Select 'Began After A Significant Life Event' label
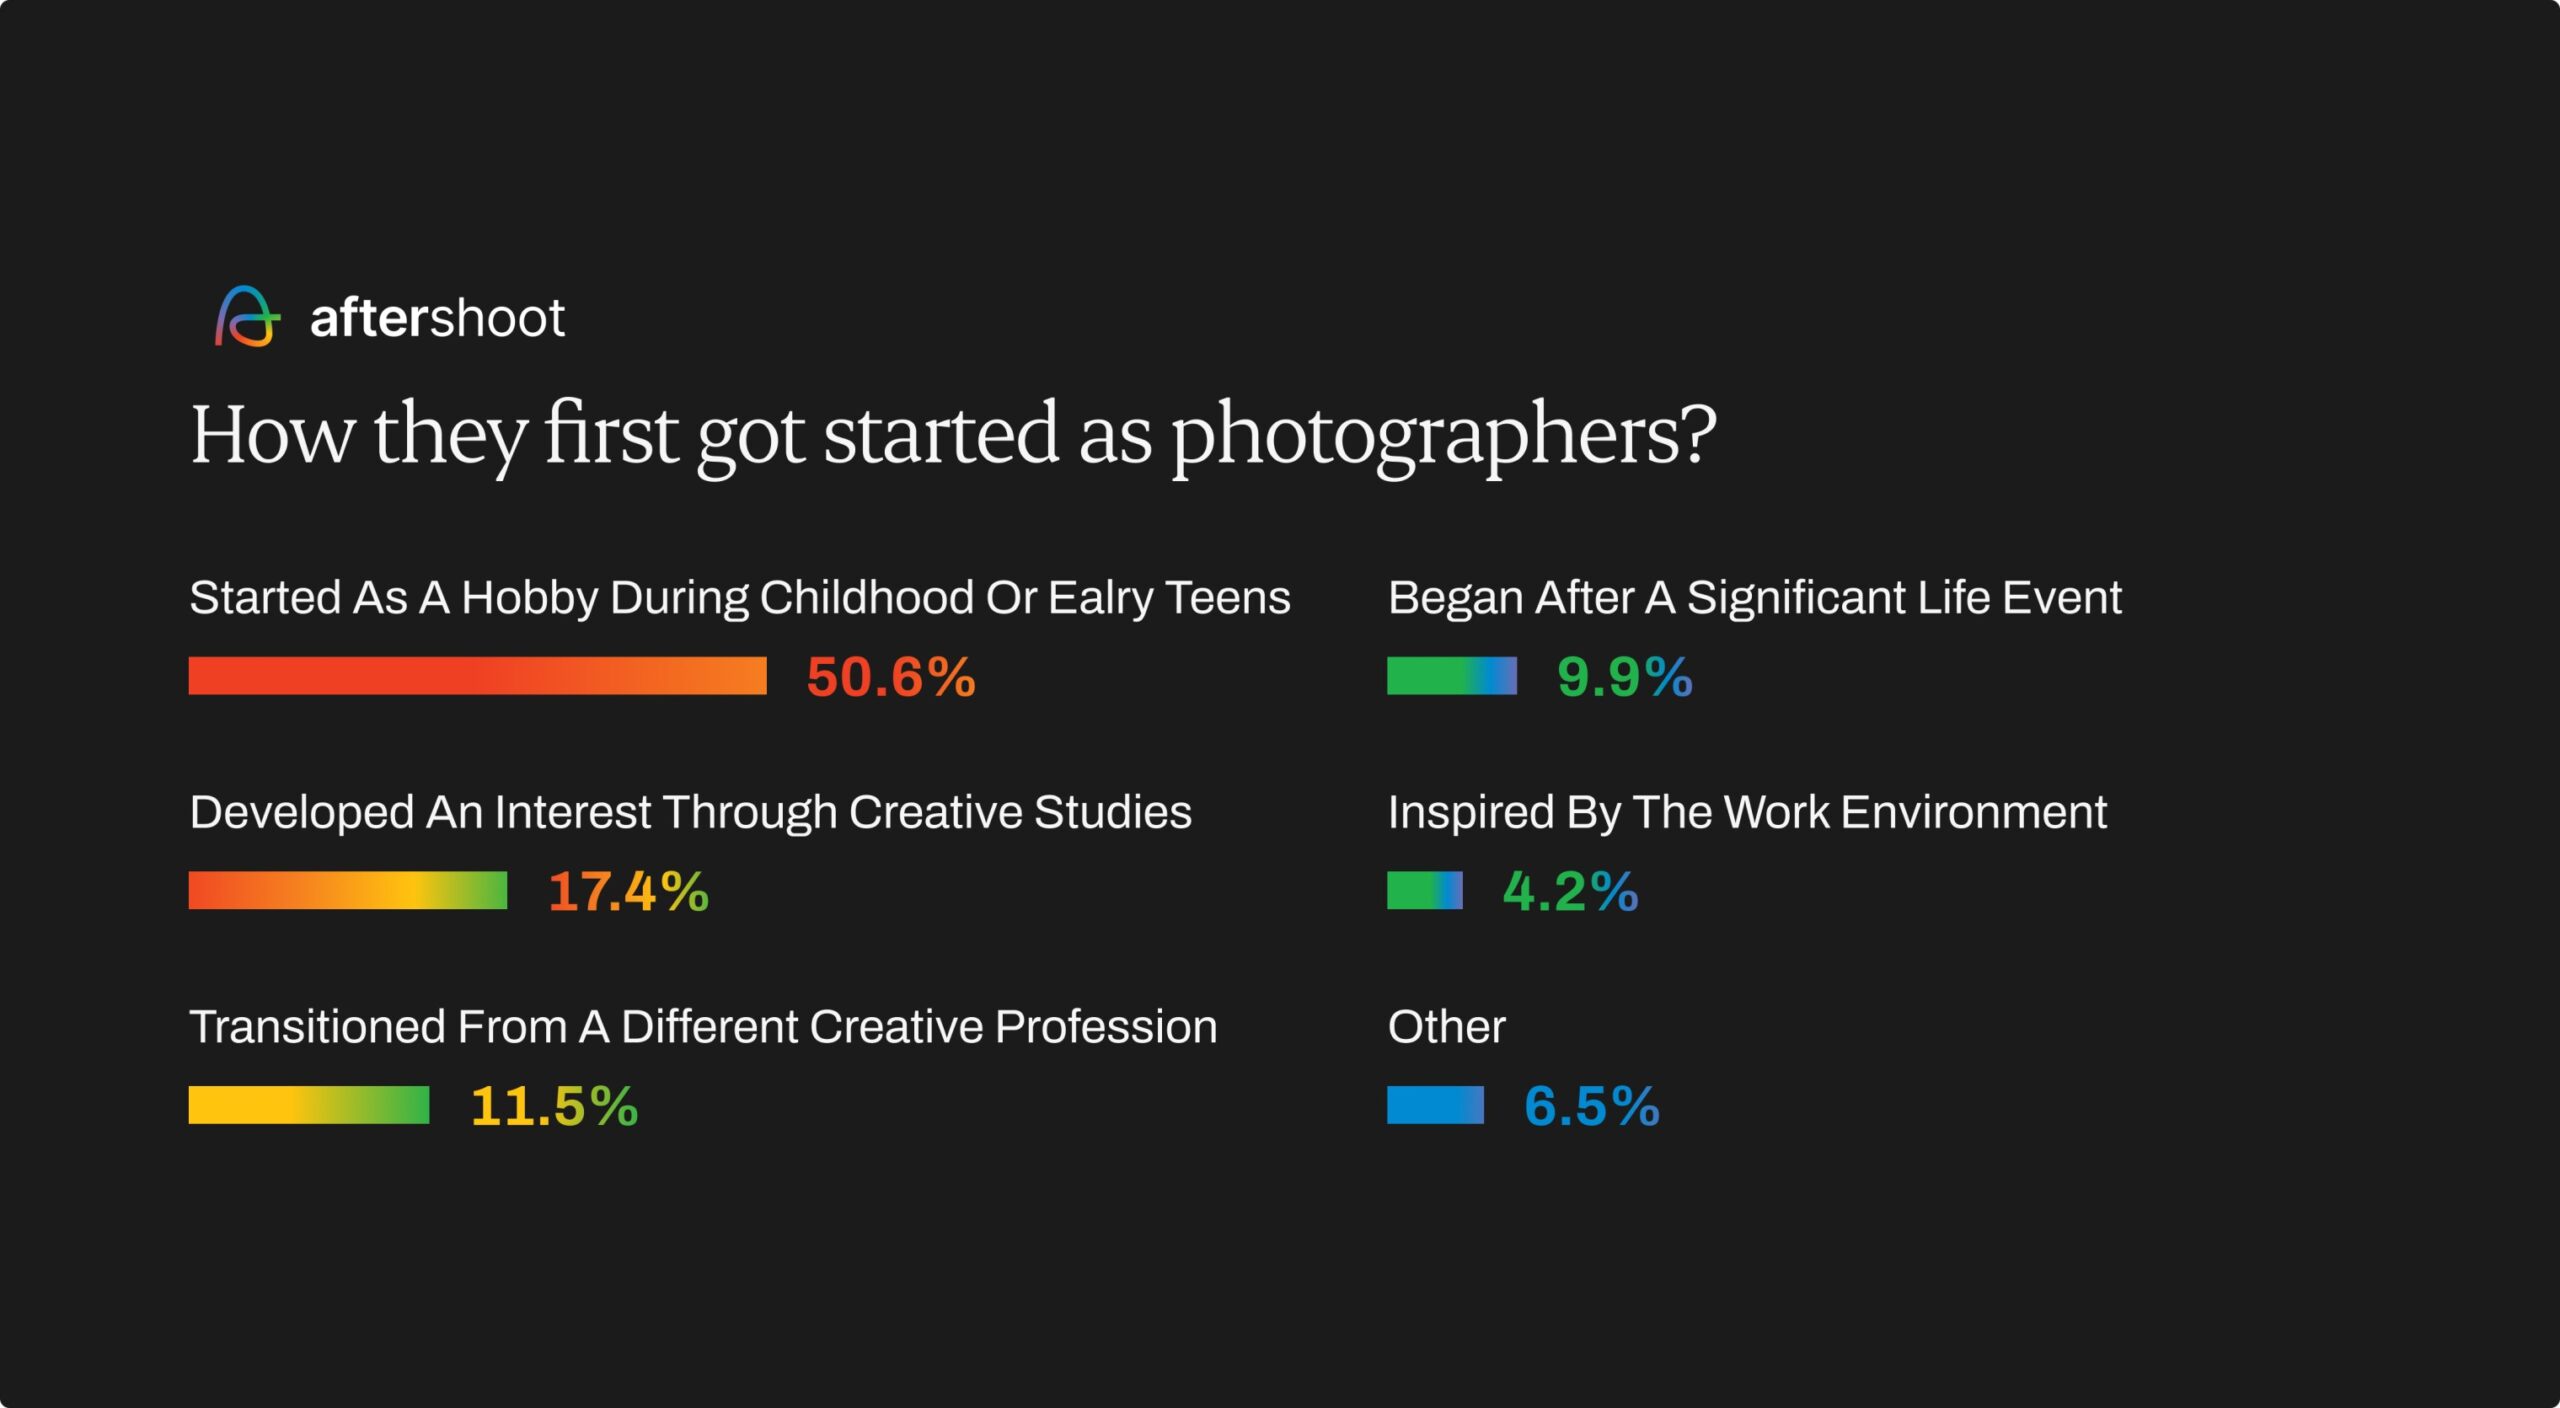This screenshot has height=1408, width=2560. tap(1753, 597)
